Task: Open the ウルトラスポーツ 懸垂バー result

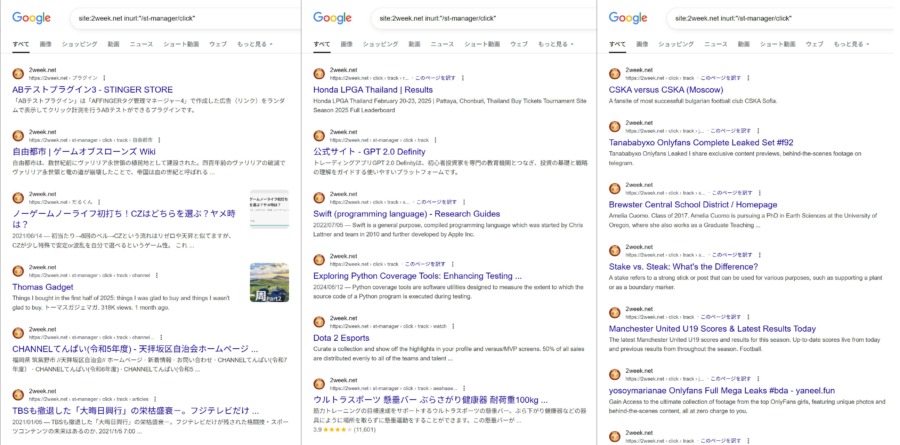Action: click(430, 400)
